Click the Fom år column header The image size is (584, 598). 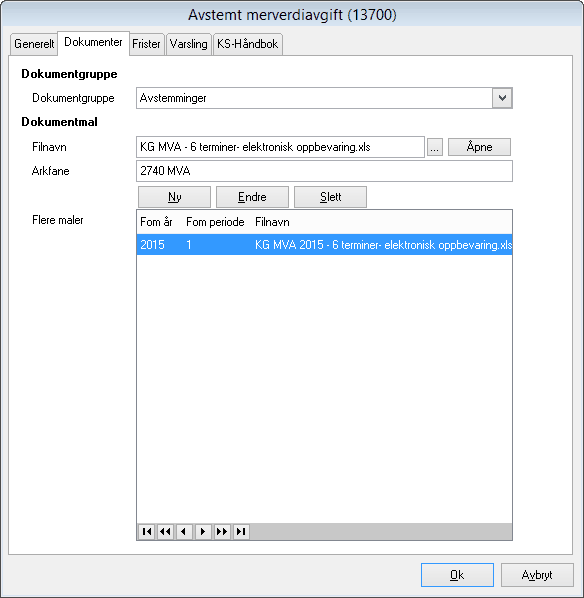tap(156, 222)
